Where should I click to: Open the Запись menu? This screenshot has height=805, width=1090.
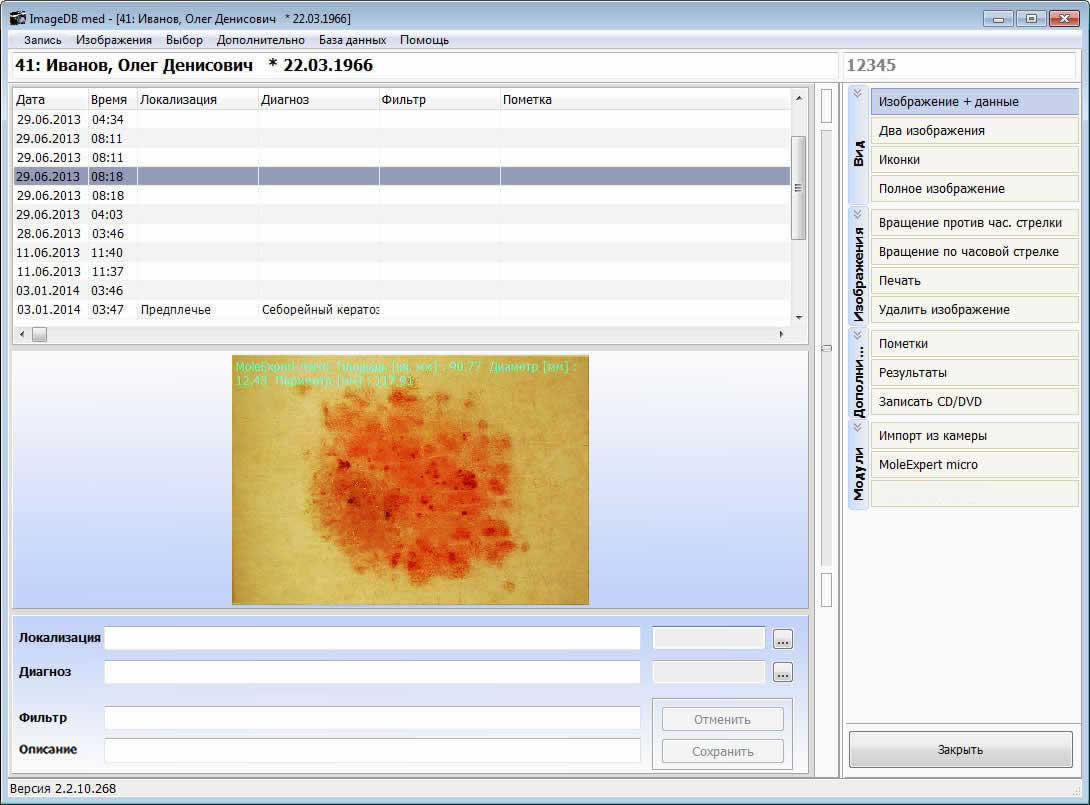pyautogui.click(x=42, y=40)
